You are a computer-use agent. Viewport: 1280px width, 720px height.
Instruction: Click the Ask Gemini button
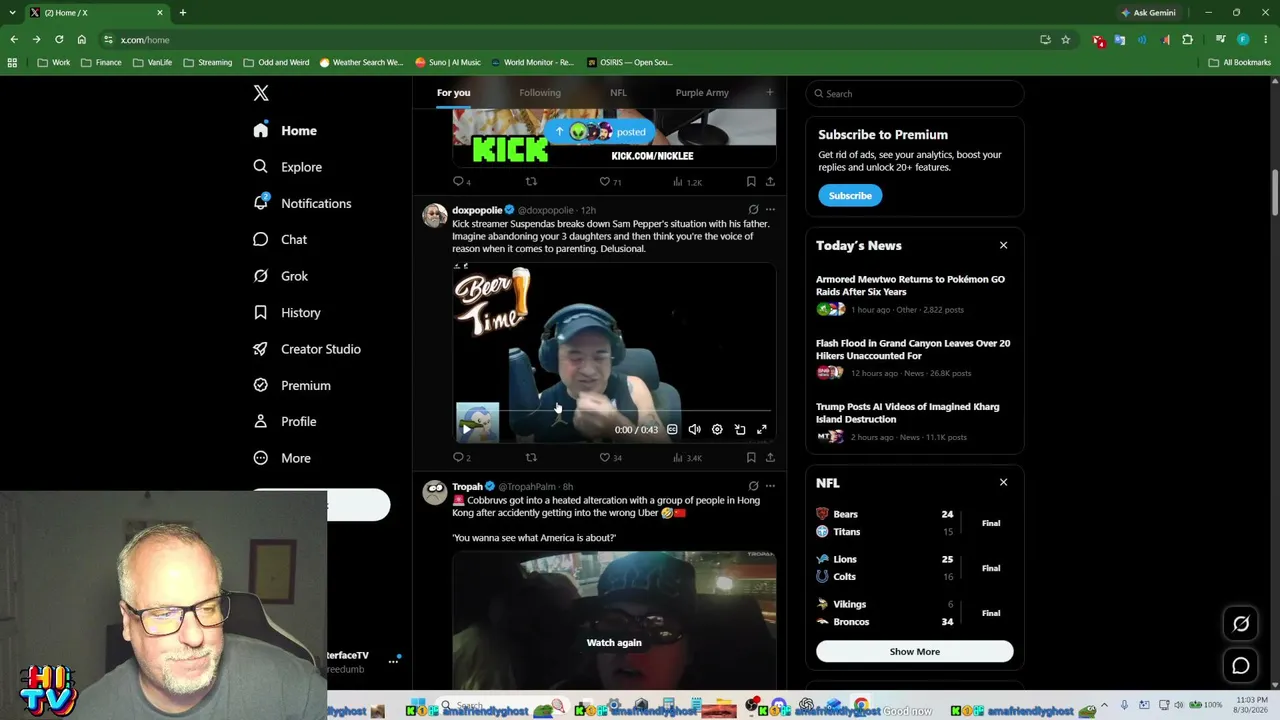(1149, 13)
